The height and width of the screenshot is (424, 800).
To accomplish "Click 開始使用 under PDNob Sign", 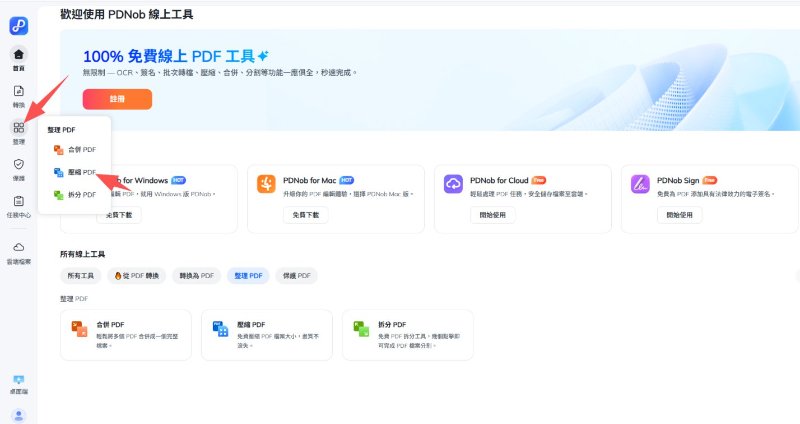I will pyautogui.click(x=679, y=215).
